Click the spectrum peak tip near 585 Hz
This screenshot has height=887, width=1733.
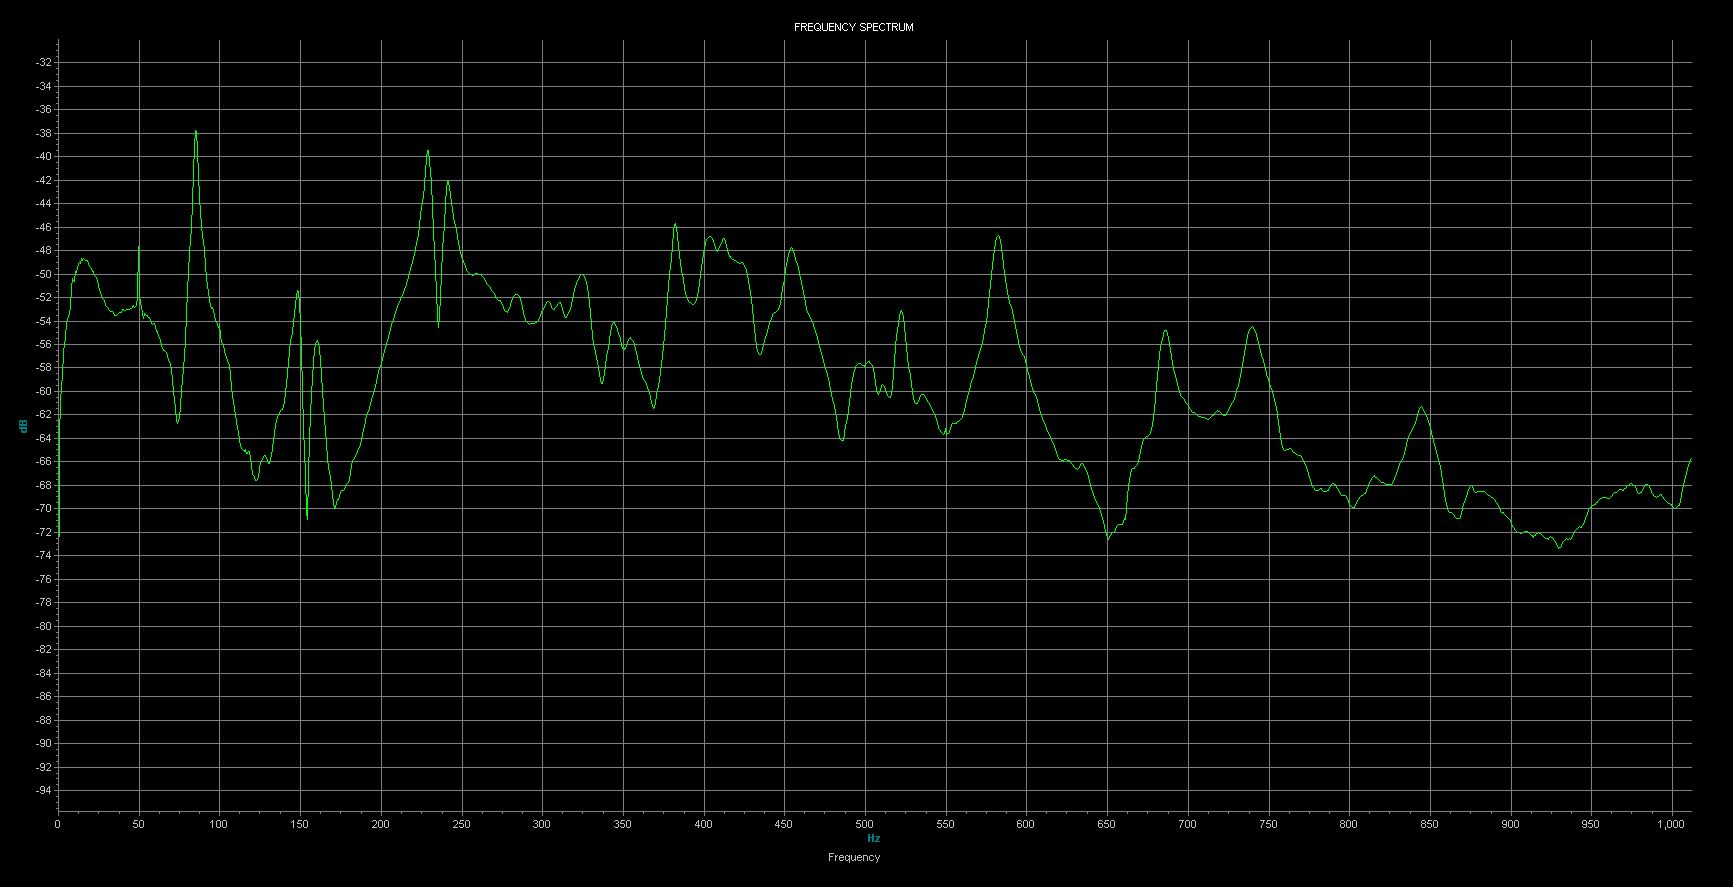click(998, 236)
